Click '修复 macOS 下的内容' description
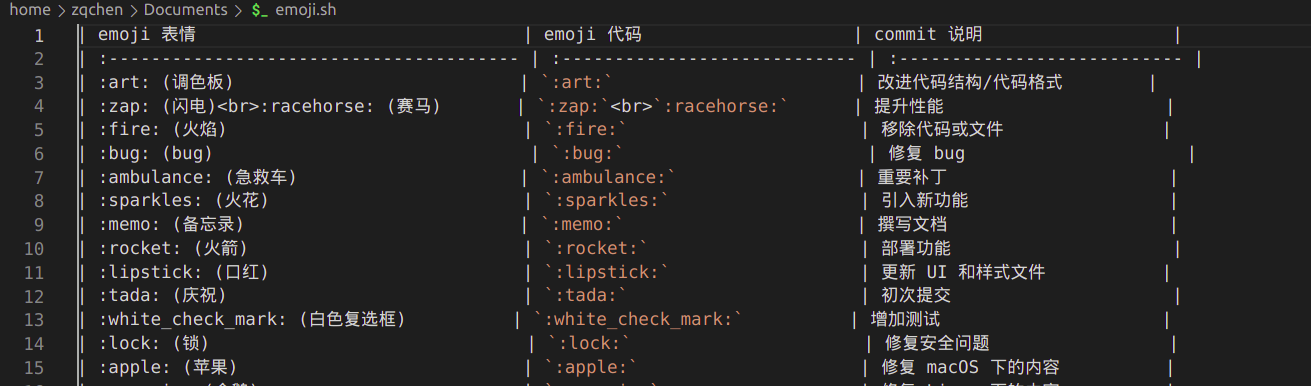Screen dimensions: 1311x386 [971, 367]
